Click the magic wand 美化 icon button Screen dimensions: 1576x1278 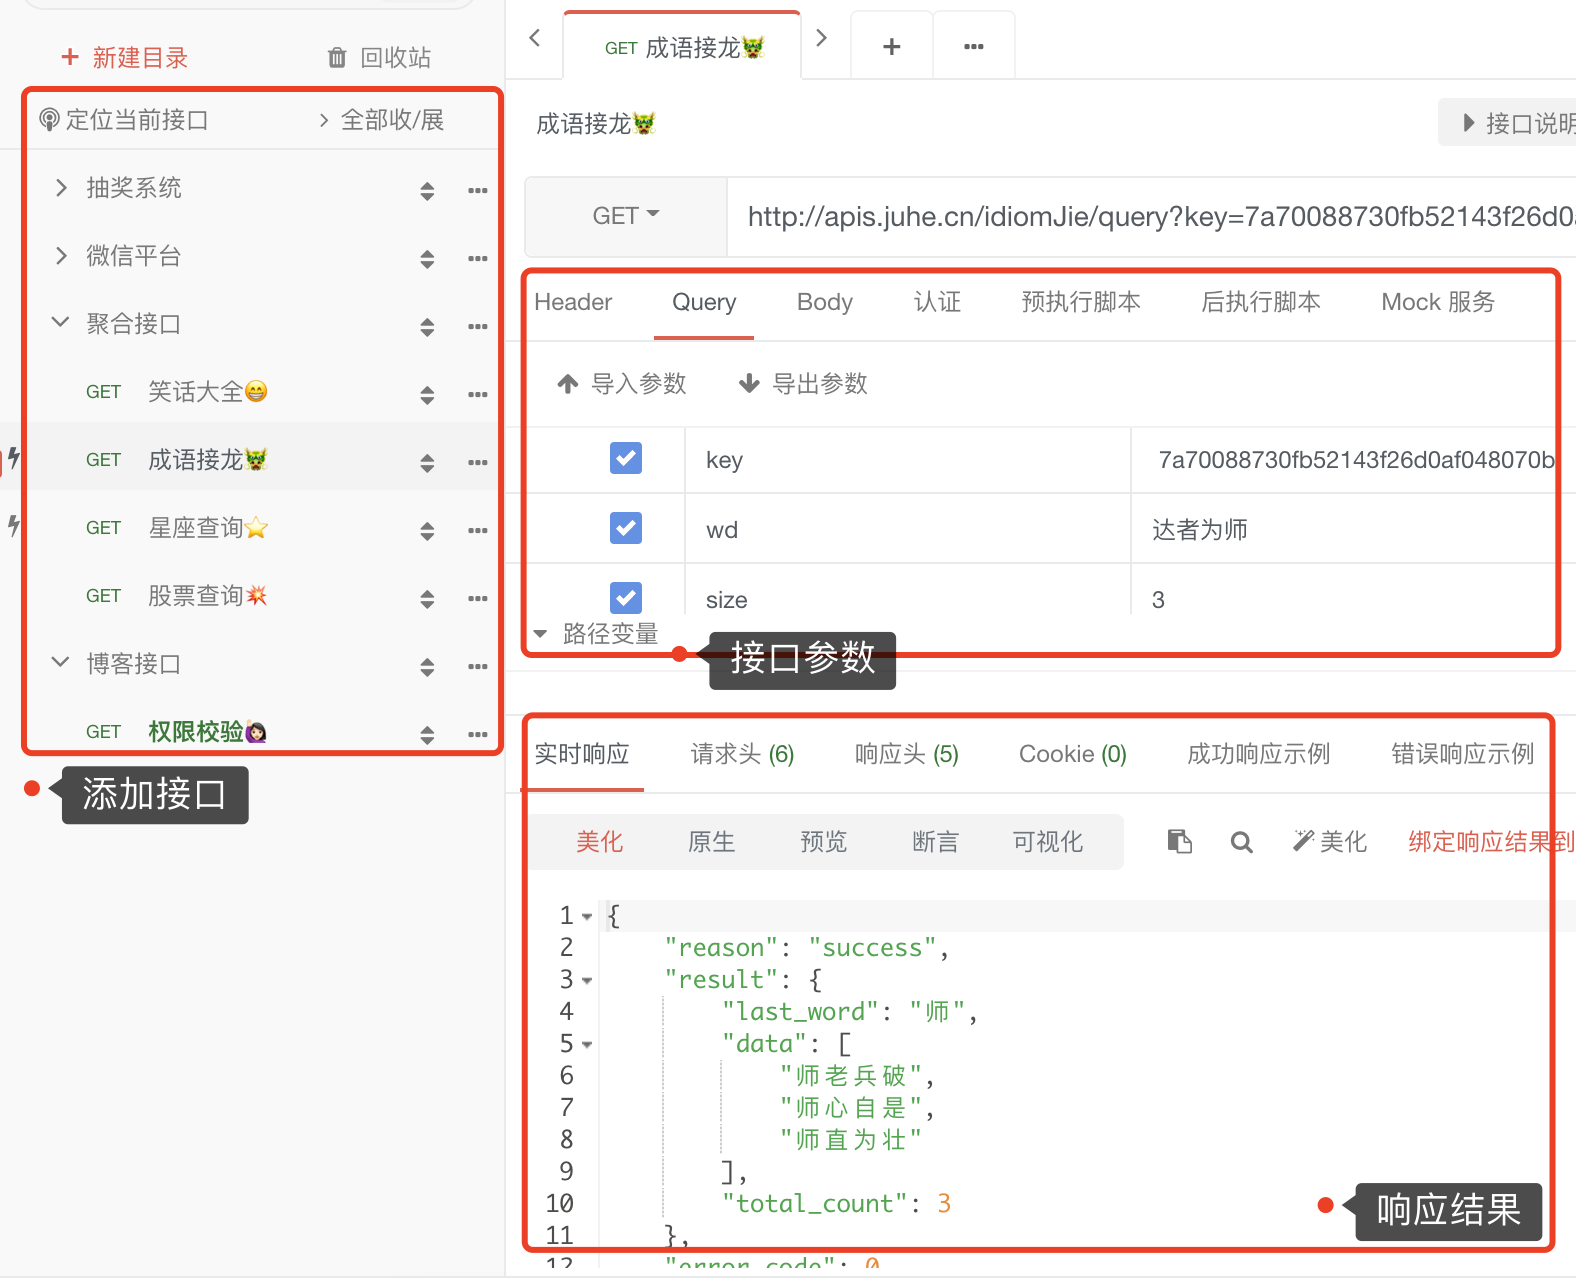click(1329, 842)
